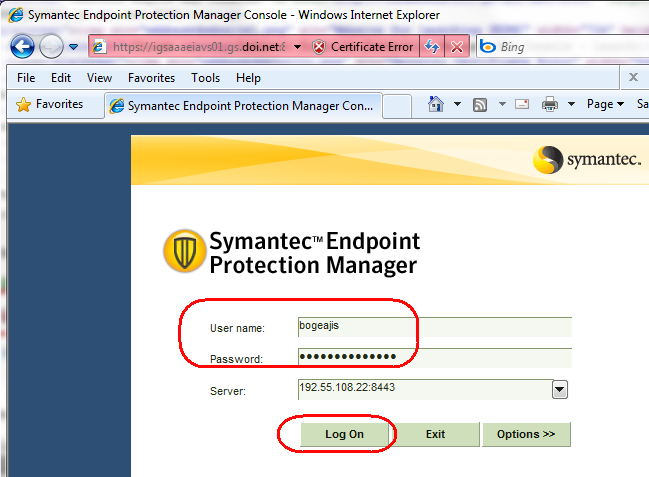Expand the Server dropdown arrow
Image resolution: width=649 pixels, height=477 pixels.
560,390
